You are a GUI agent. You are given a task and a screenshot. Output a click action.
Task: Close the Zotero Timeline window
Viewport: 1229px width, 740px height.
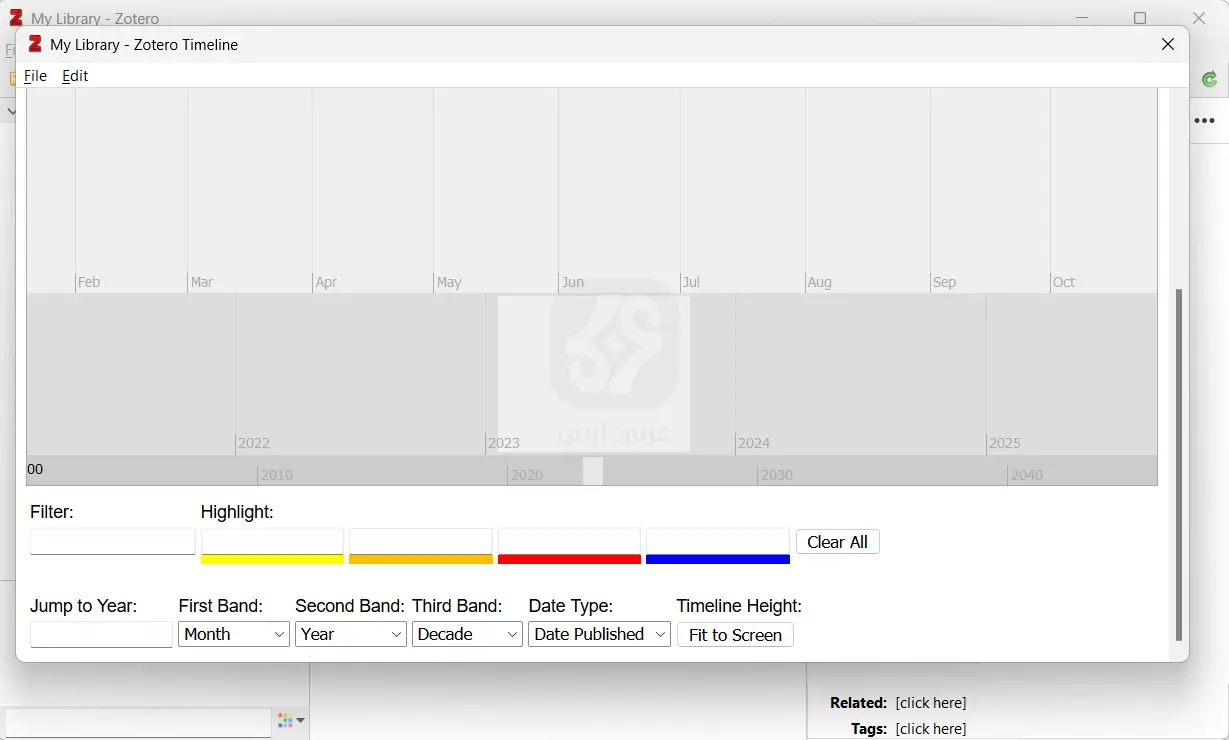pyautogui.click(x=1167, y=44)
